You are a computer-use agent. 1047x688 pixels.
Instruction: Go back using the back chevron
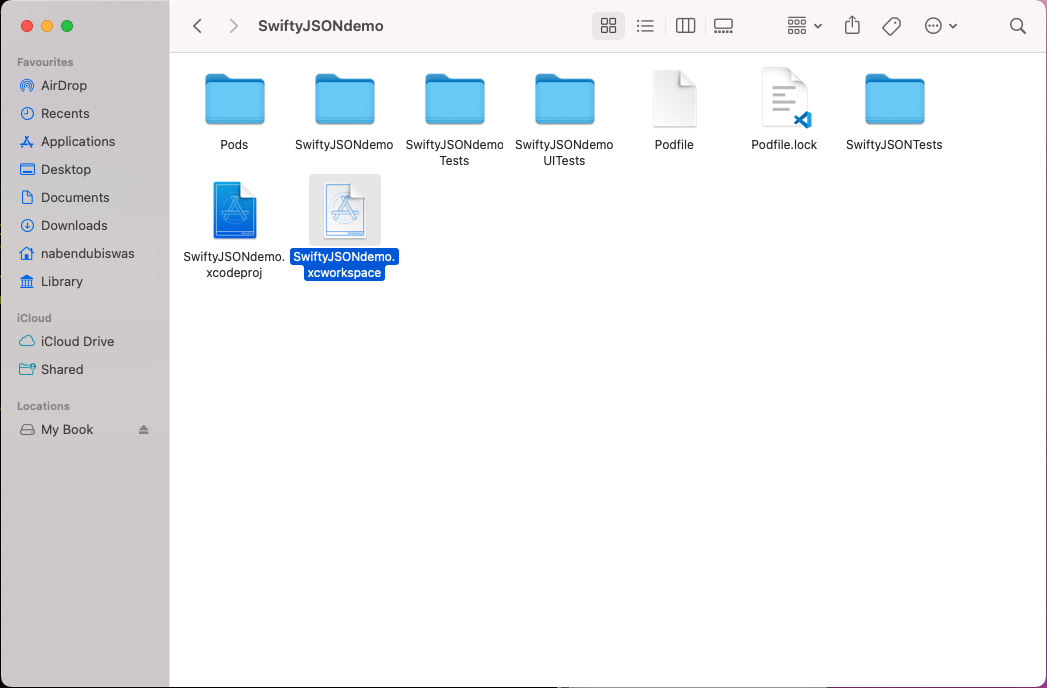(198, 26)
